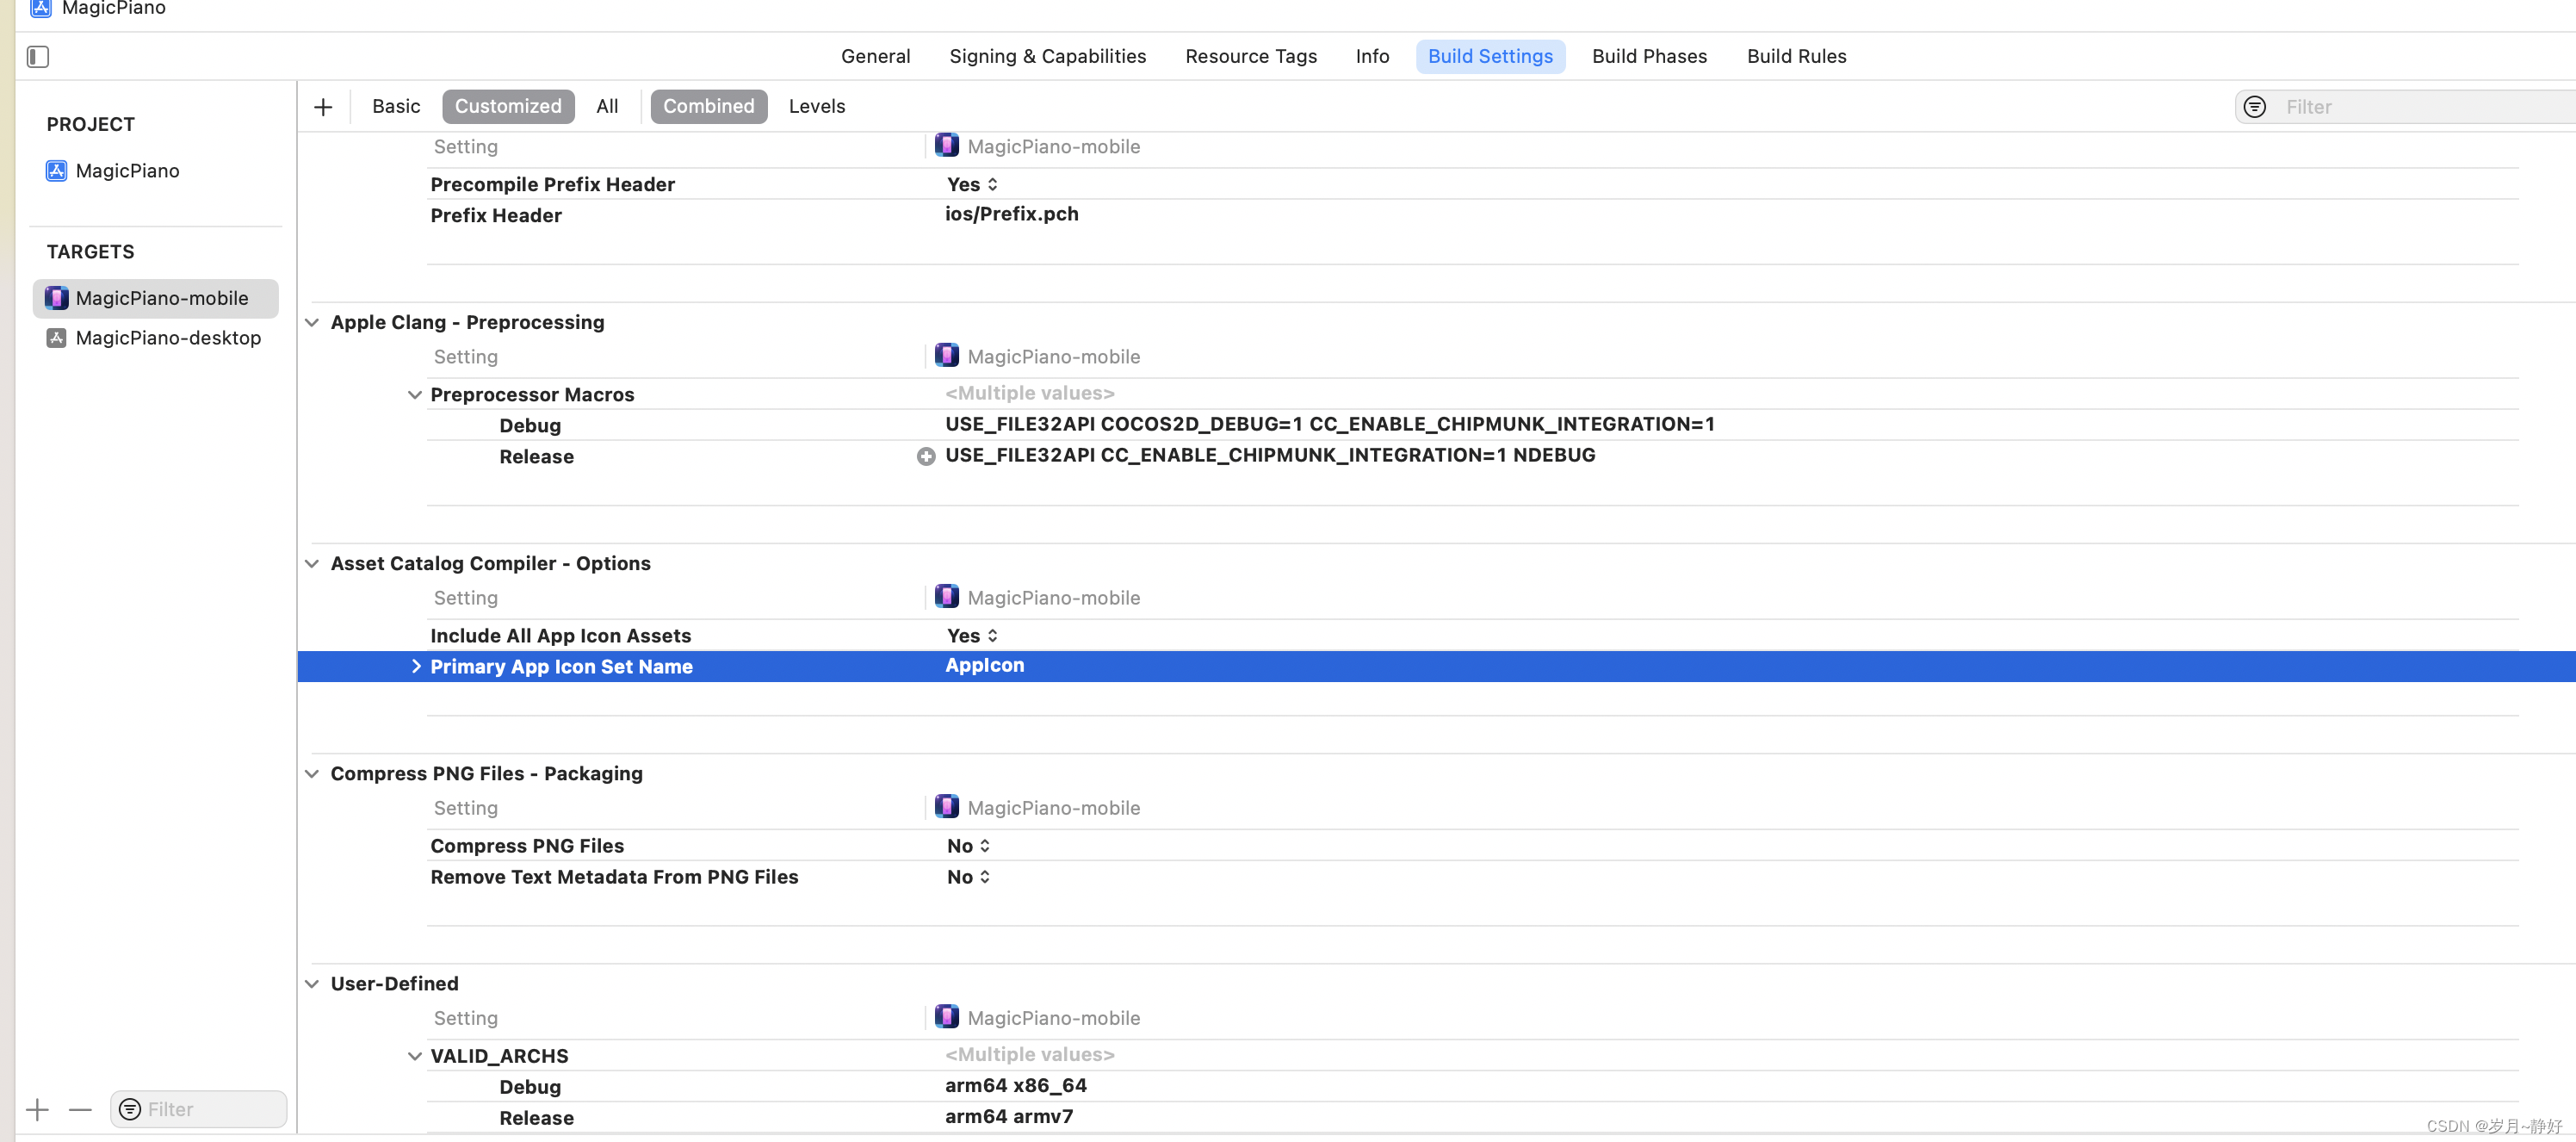2576x1142 pixels.
Task: Click the add build setting plus icon
Action: point(323,107)
